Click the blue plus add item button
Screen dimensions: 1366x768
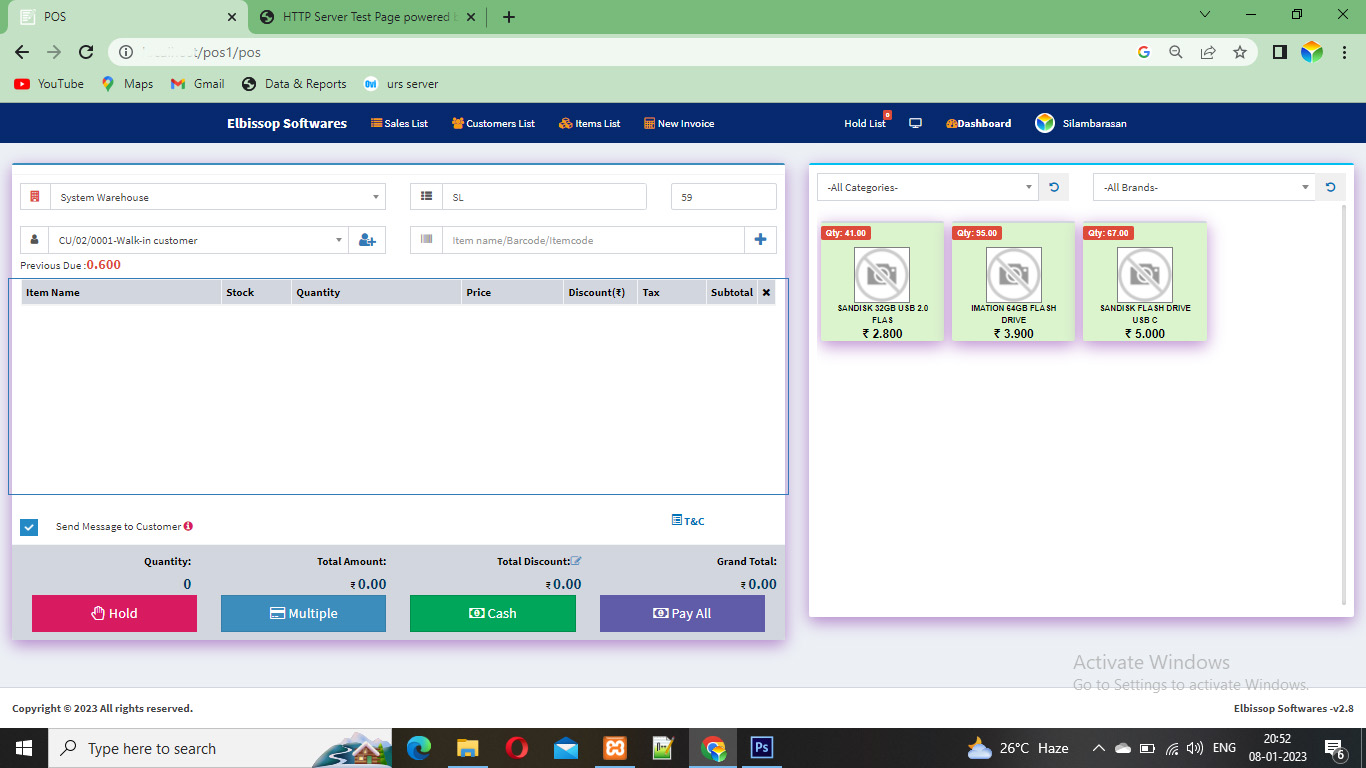click(760, 239)
